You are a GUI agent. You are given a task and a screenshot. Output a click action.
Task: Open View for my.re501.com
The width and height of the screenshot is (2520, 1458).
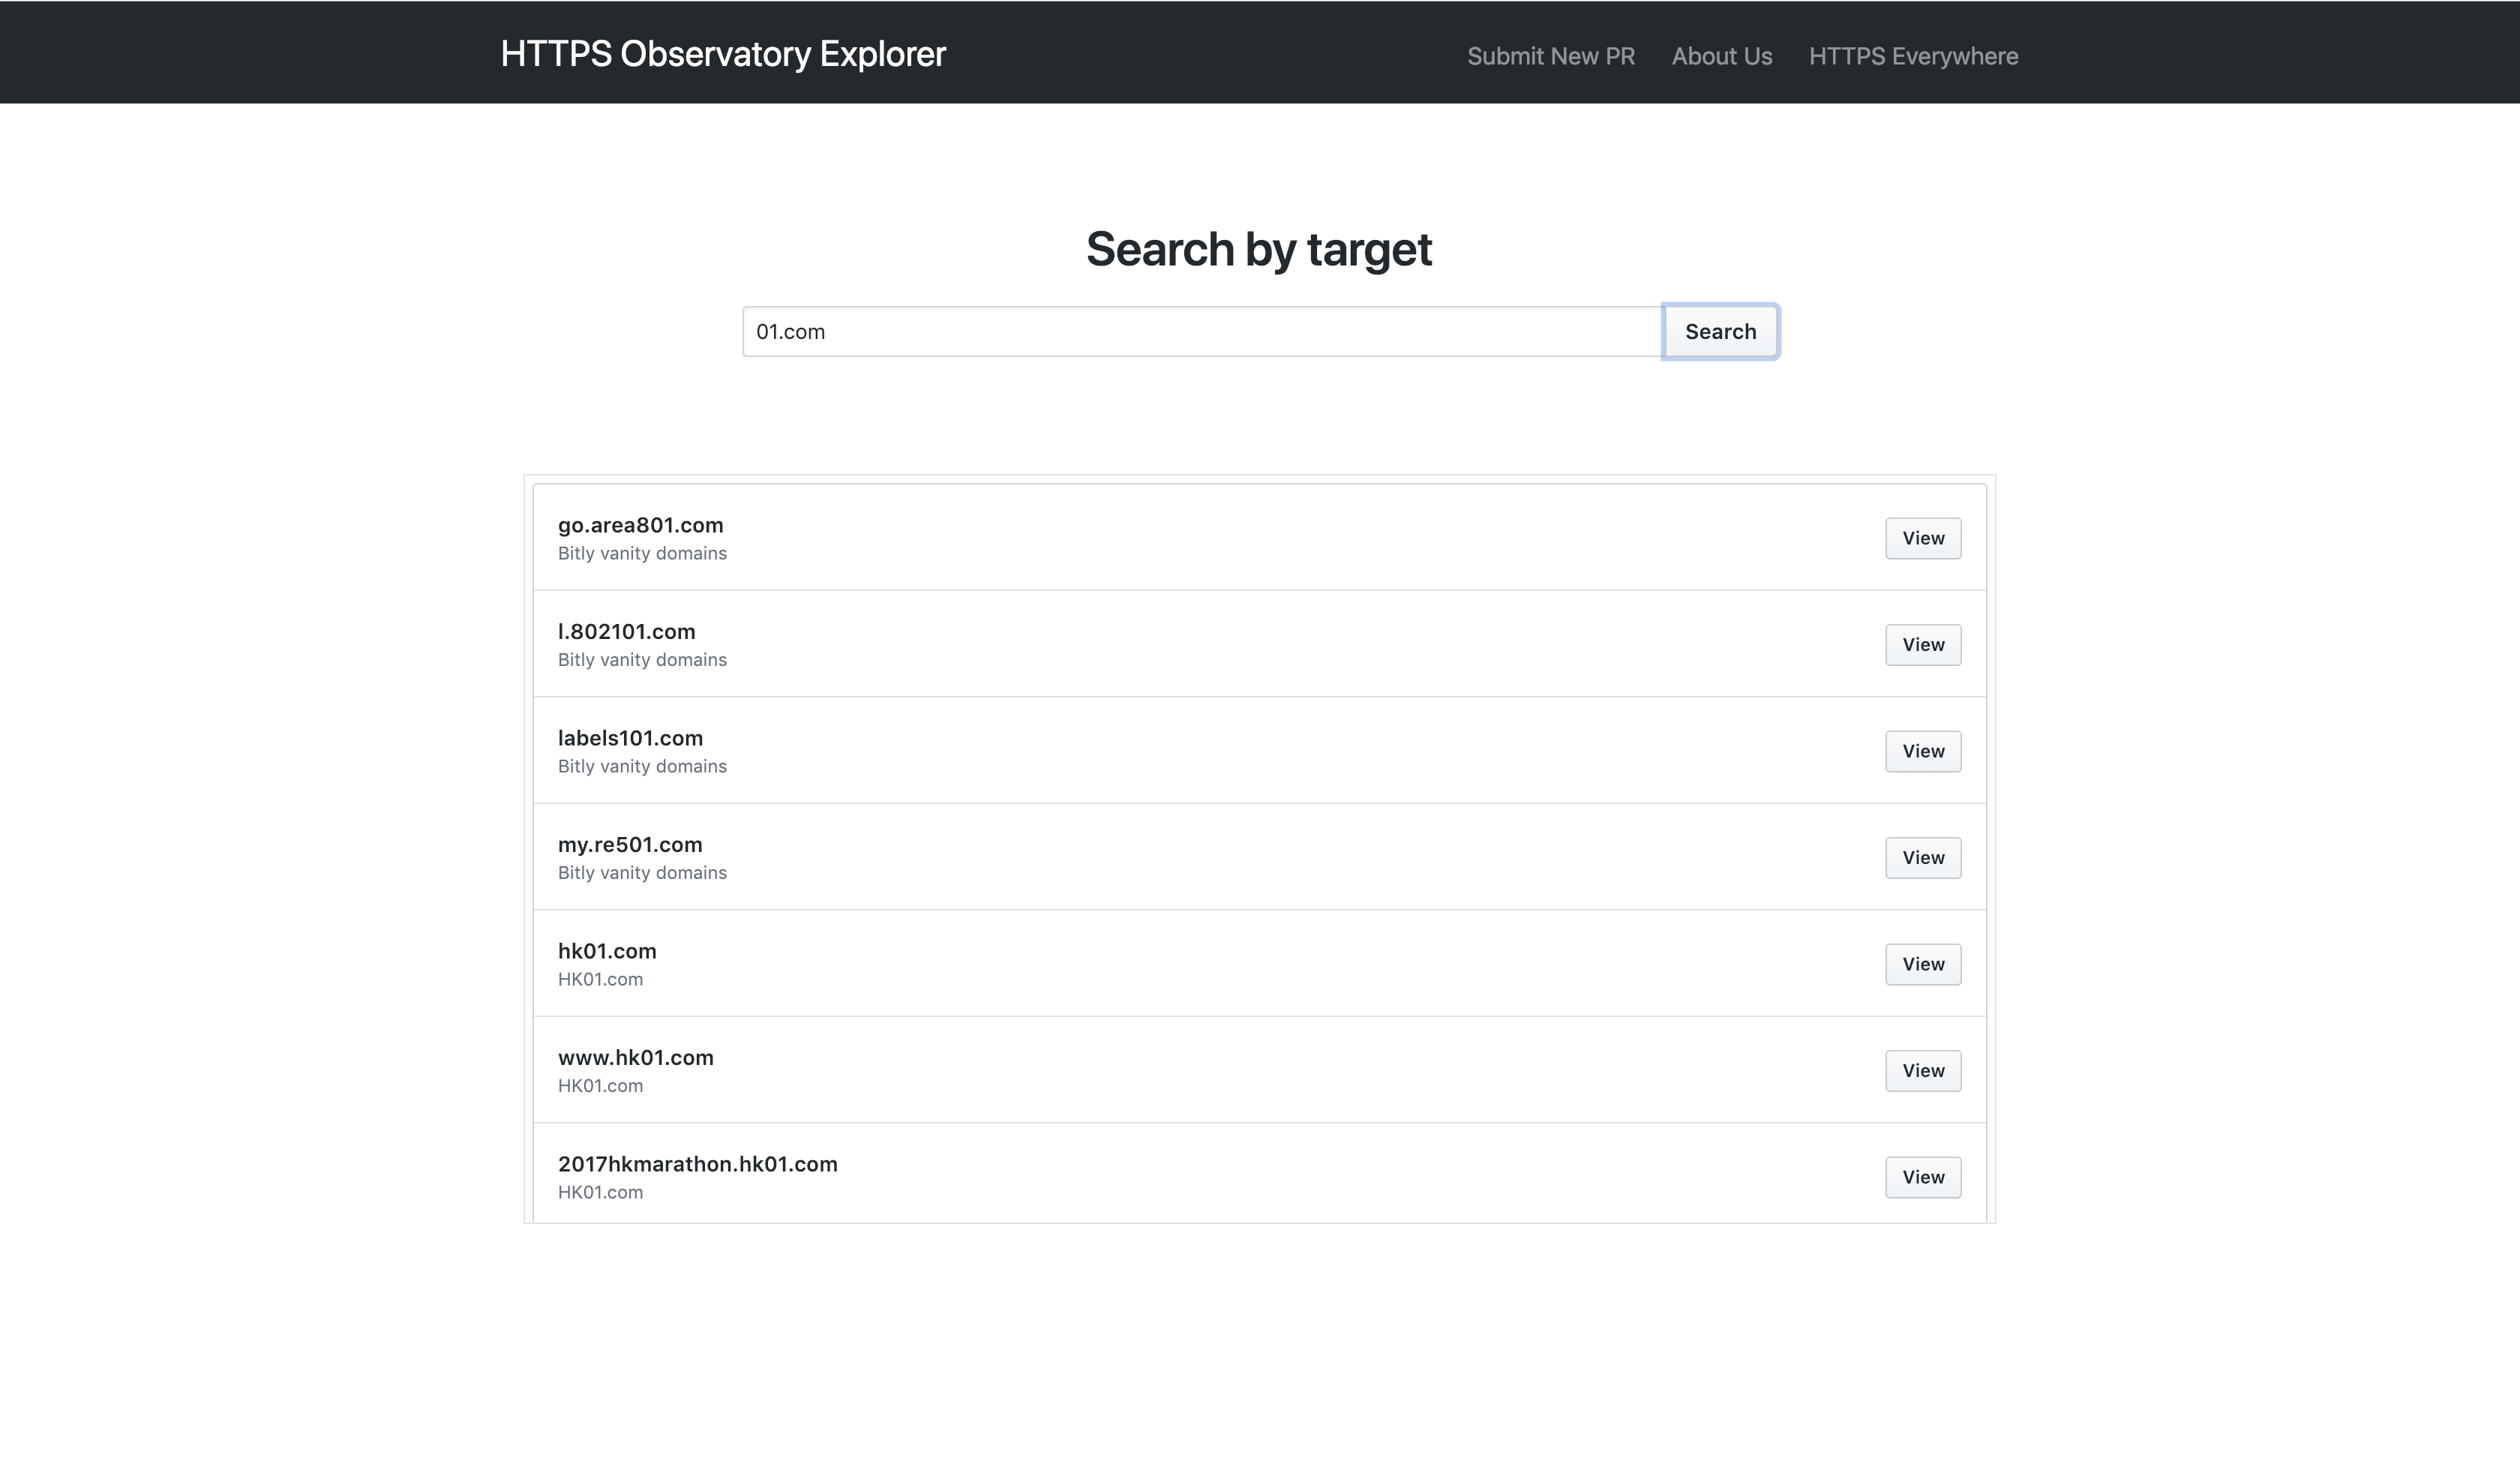[x=1922, y=858]
